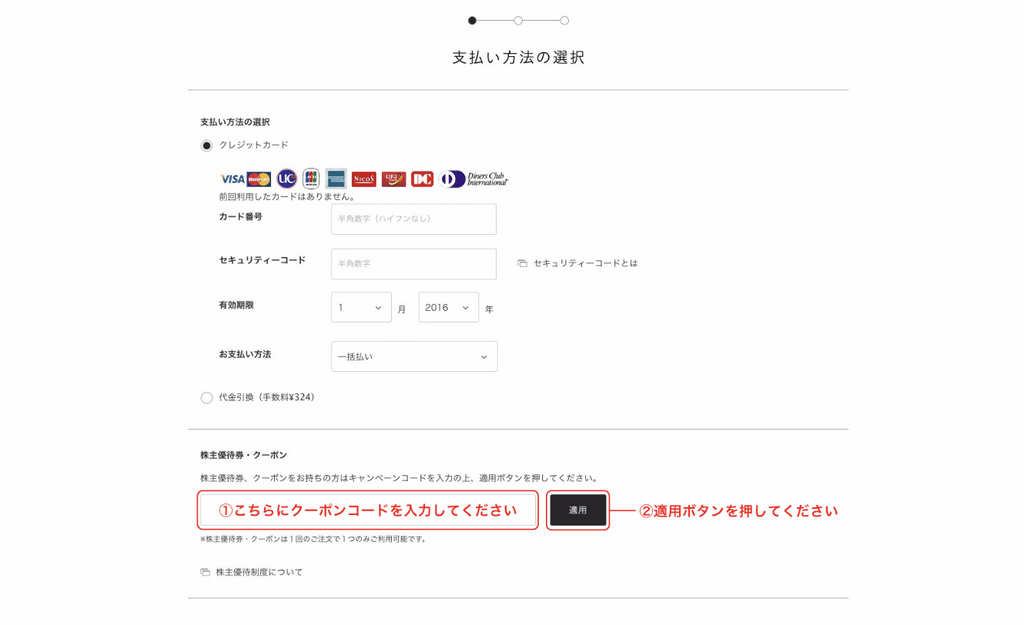Click the card icon beside セキュリティーコードとは
Viewport: 1024px width, 625px height.
coord(522,263)
